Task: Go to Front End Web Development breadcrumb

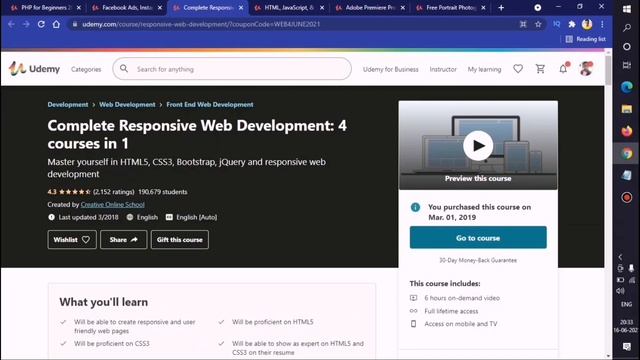Action: tap(210, 104)
